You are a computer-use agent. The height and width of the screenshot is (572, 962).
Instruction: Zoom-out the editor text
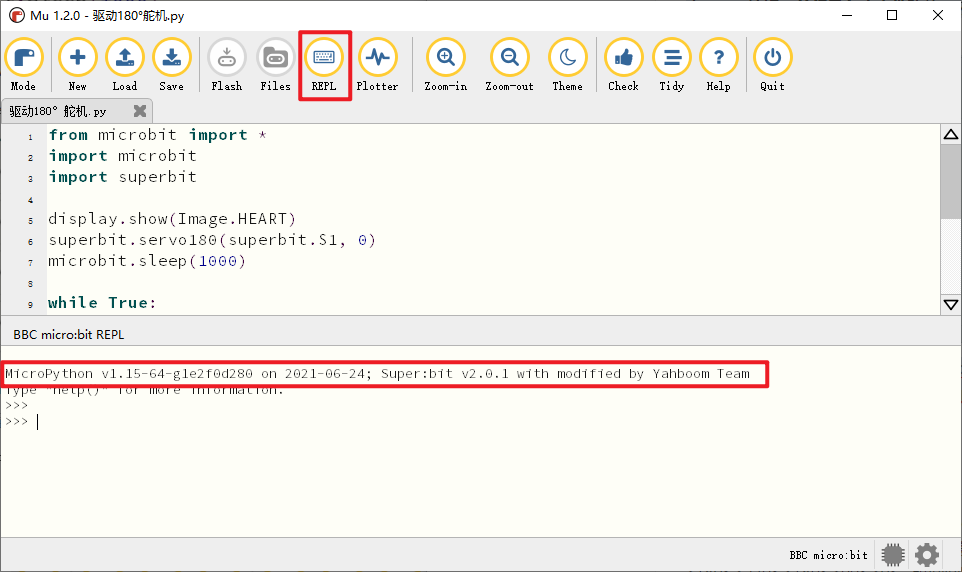point(509,65)
